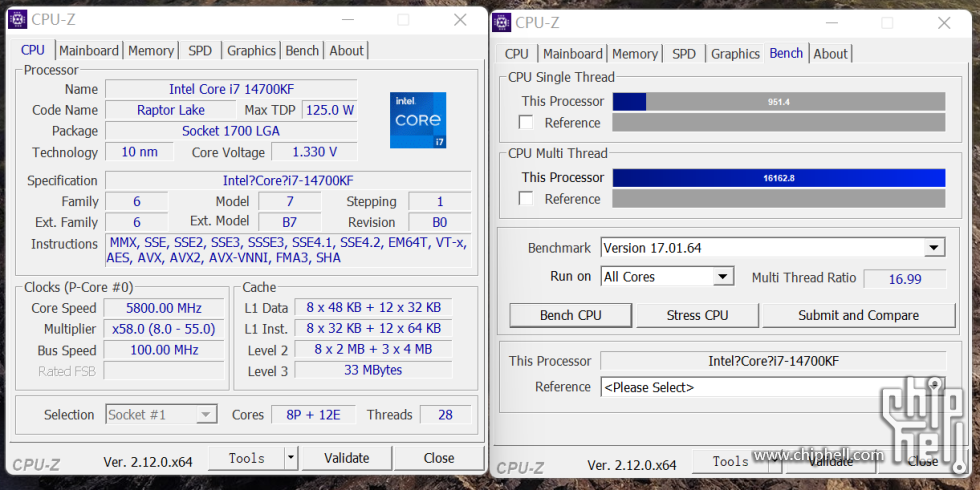Click the Max TDP 125.0 W value
This screenshot has height=490, width=980.
click(330, 110)
